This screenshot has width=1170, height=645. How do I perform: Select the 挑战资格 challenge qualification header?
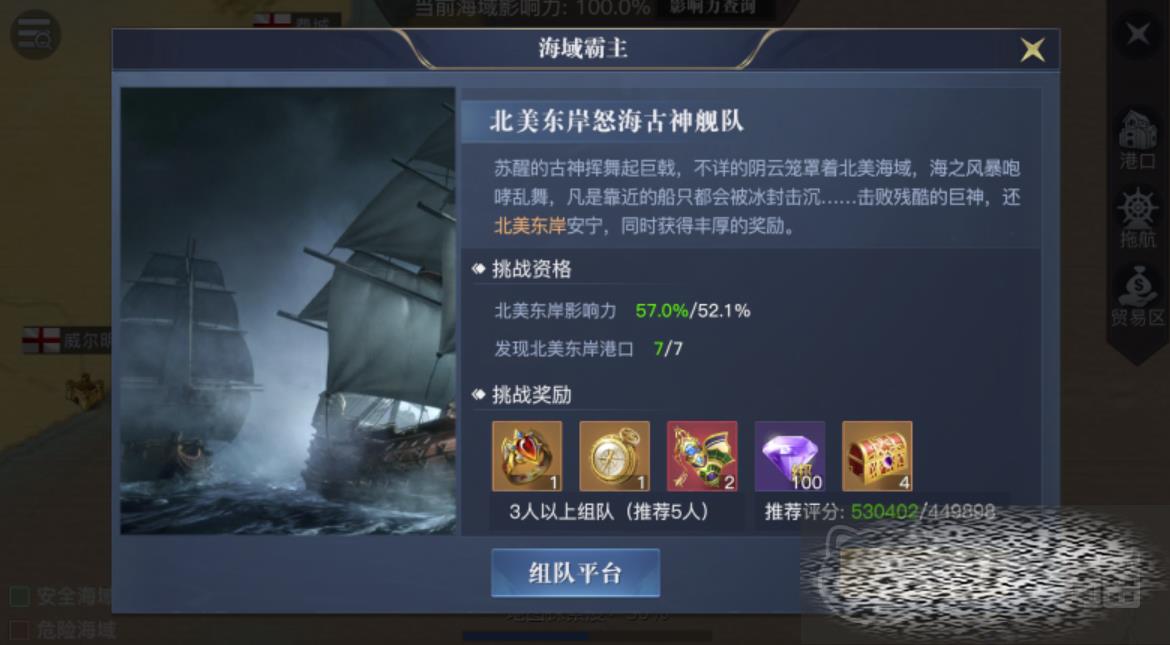coord(531,269)
